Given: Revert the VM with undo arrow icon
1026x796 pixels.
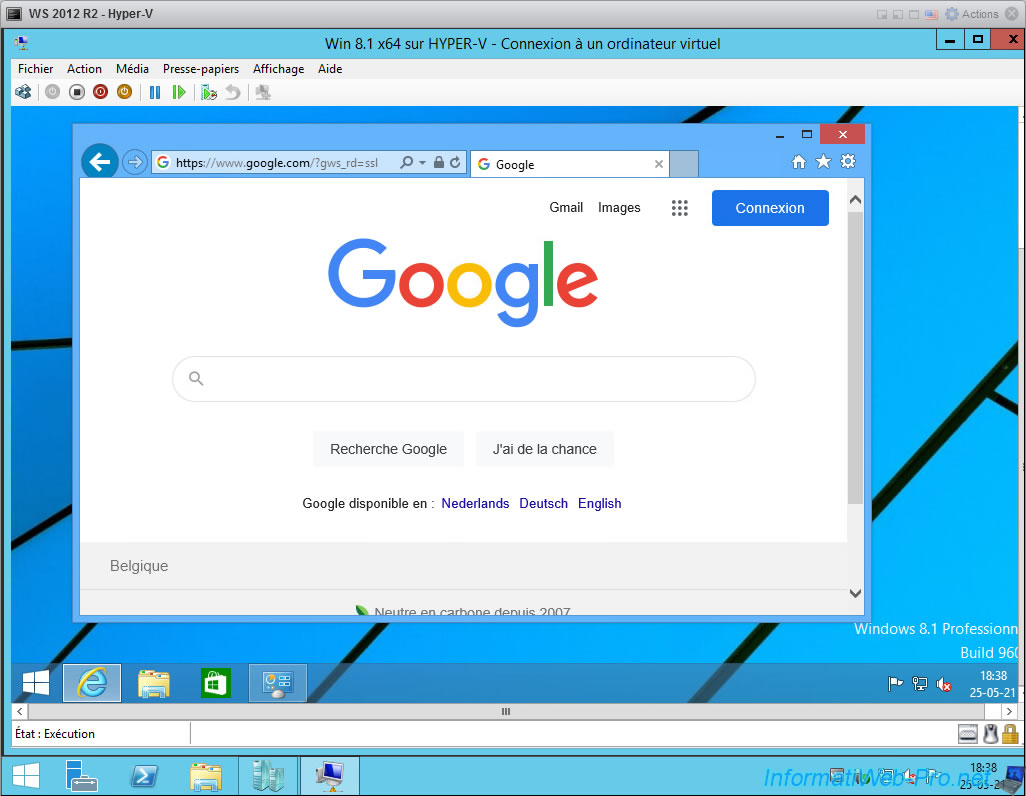Looking at the screenshot, I should (x=233, y=92).
